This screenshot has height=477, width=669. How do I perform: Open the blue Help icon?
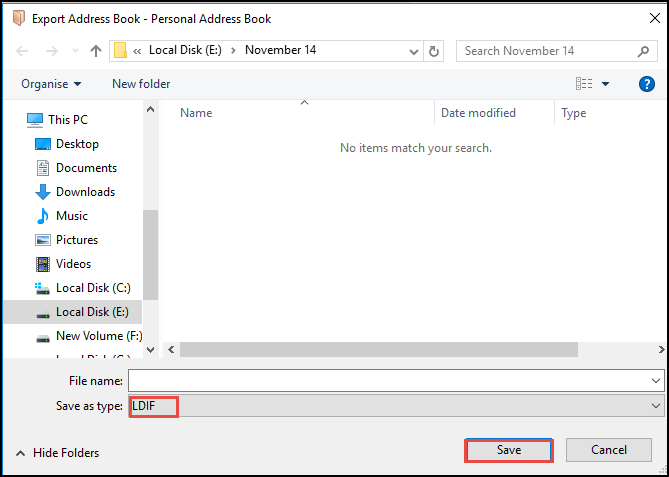coord(647,84)
